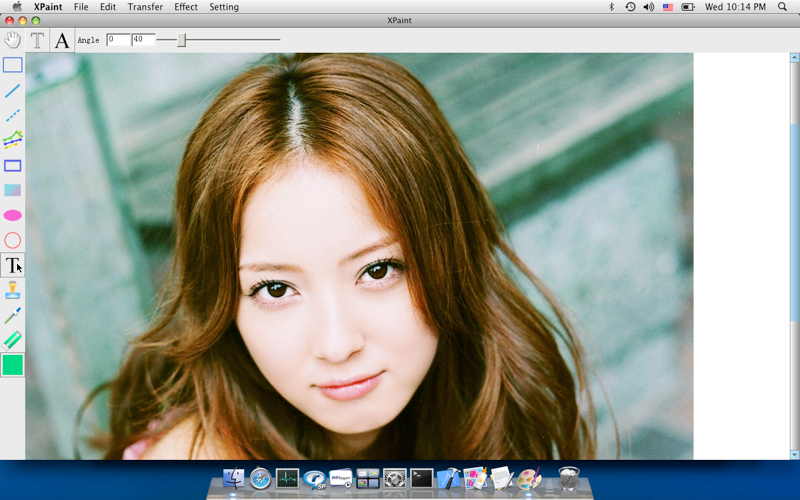Image resolution: width=800 pixels, height=500 pixels.
Task: Pick the polyline curve tool
Action: (13, 139)
